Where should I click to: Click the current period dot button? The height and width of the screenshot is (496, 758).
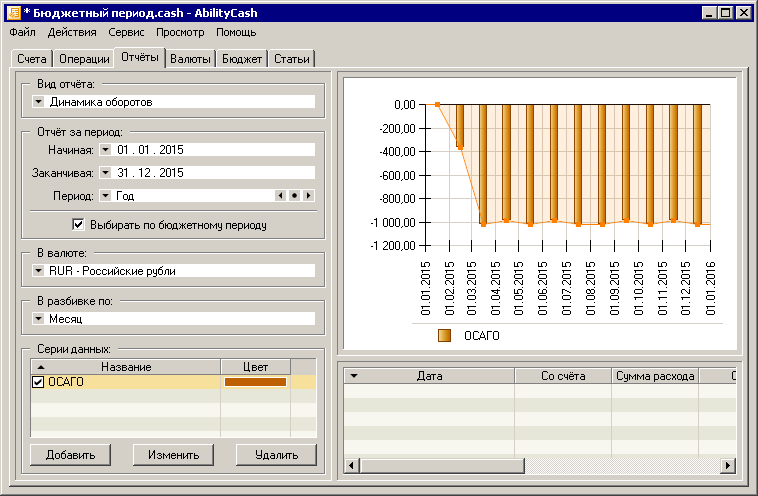point(295,196)
